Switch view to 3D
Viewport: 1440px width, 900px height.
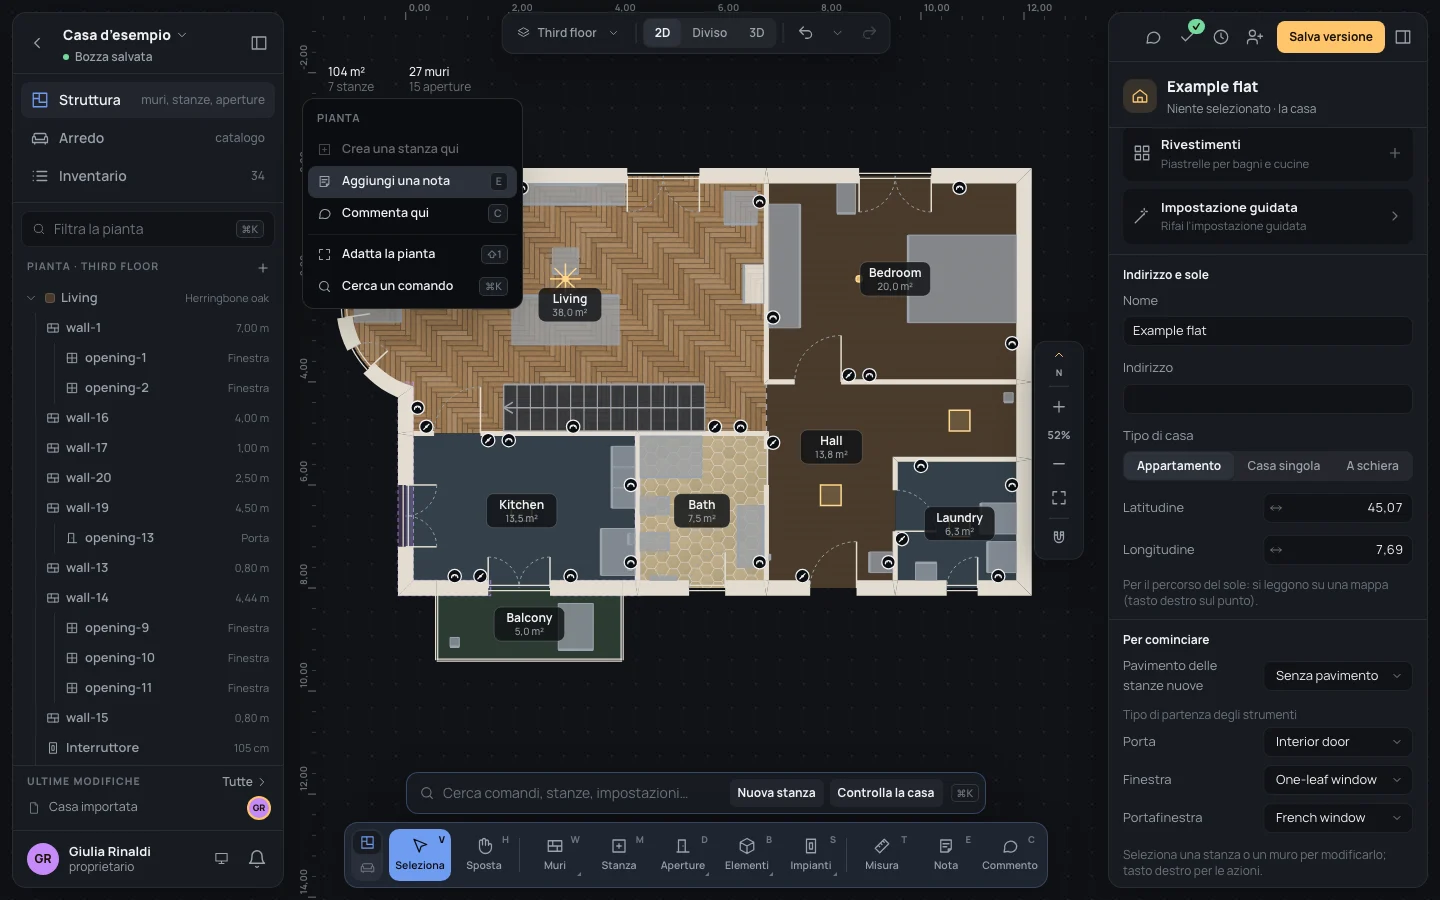click(x=757, y=33)
